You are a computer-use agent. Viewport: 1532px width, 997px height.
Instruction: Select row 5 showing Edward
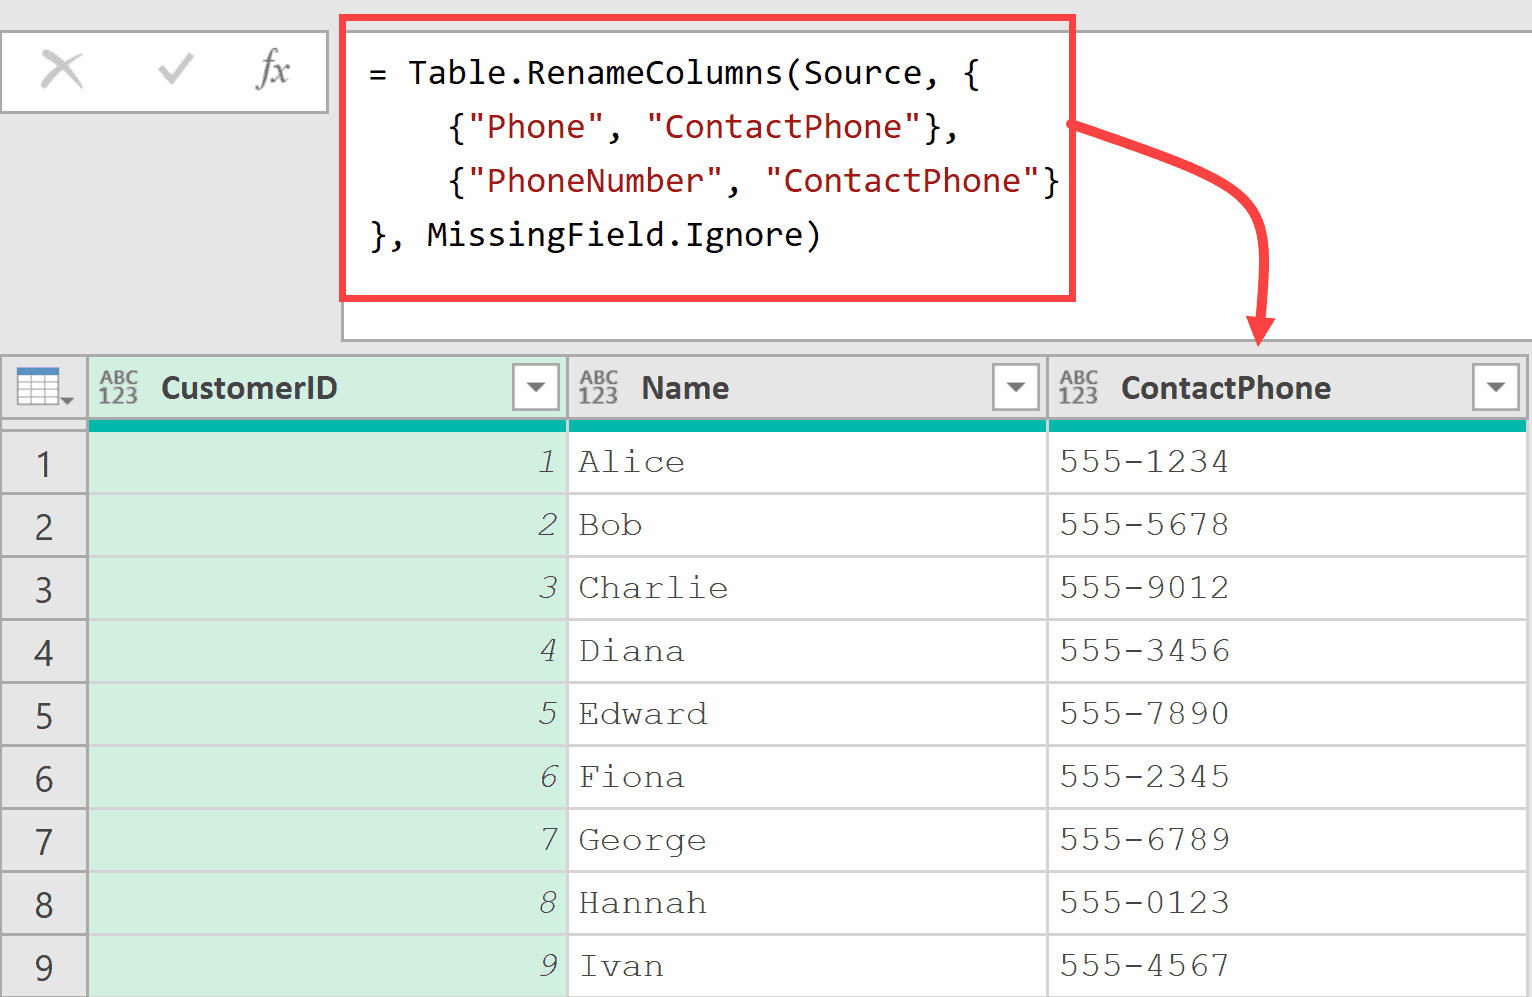point(44,714)
